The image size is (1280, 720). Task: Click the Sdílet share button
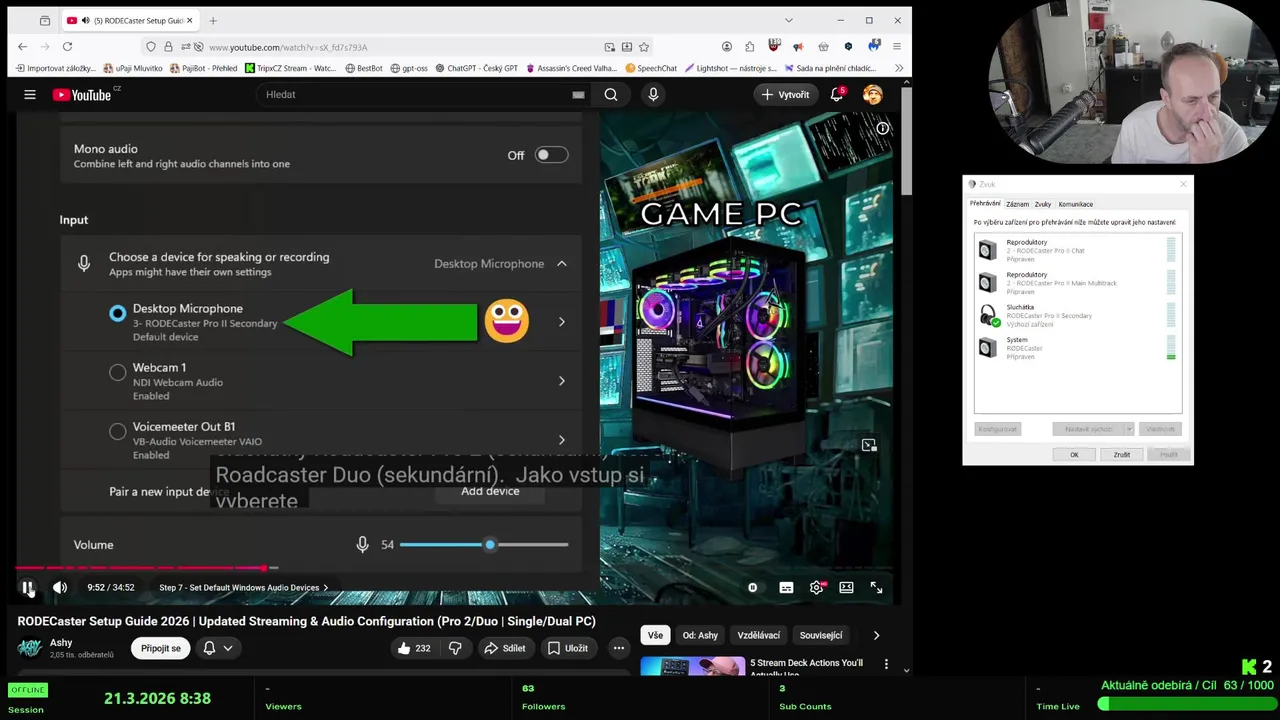[x=504, y=648]
